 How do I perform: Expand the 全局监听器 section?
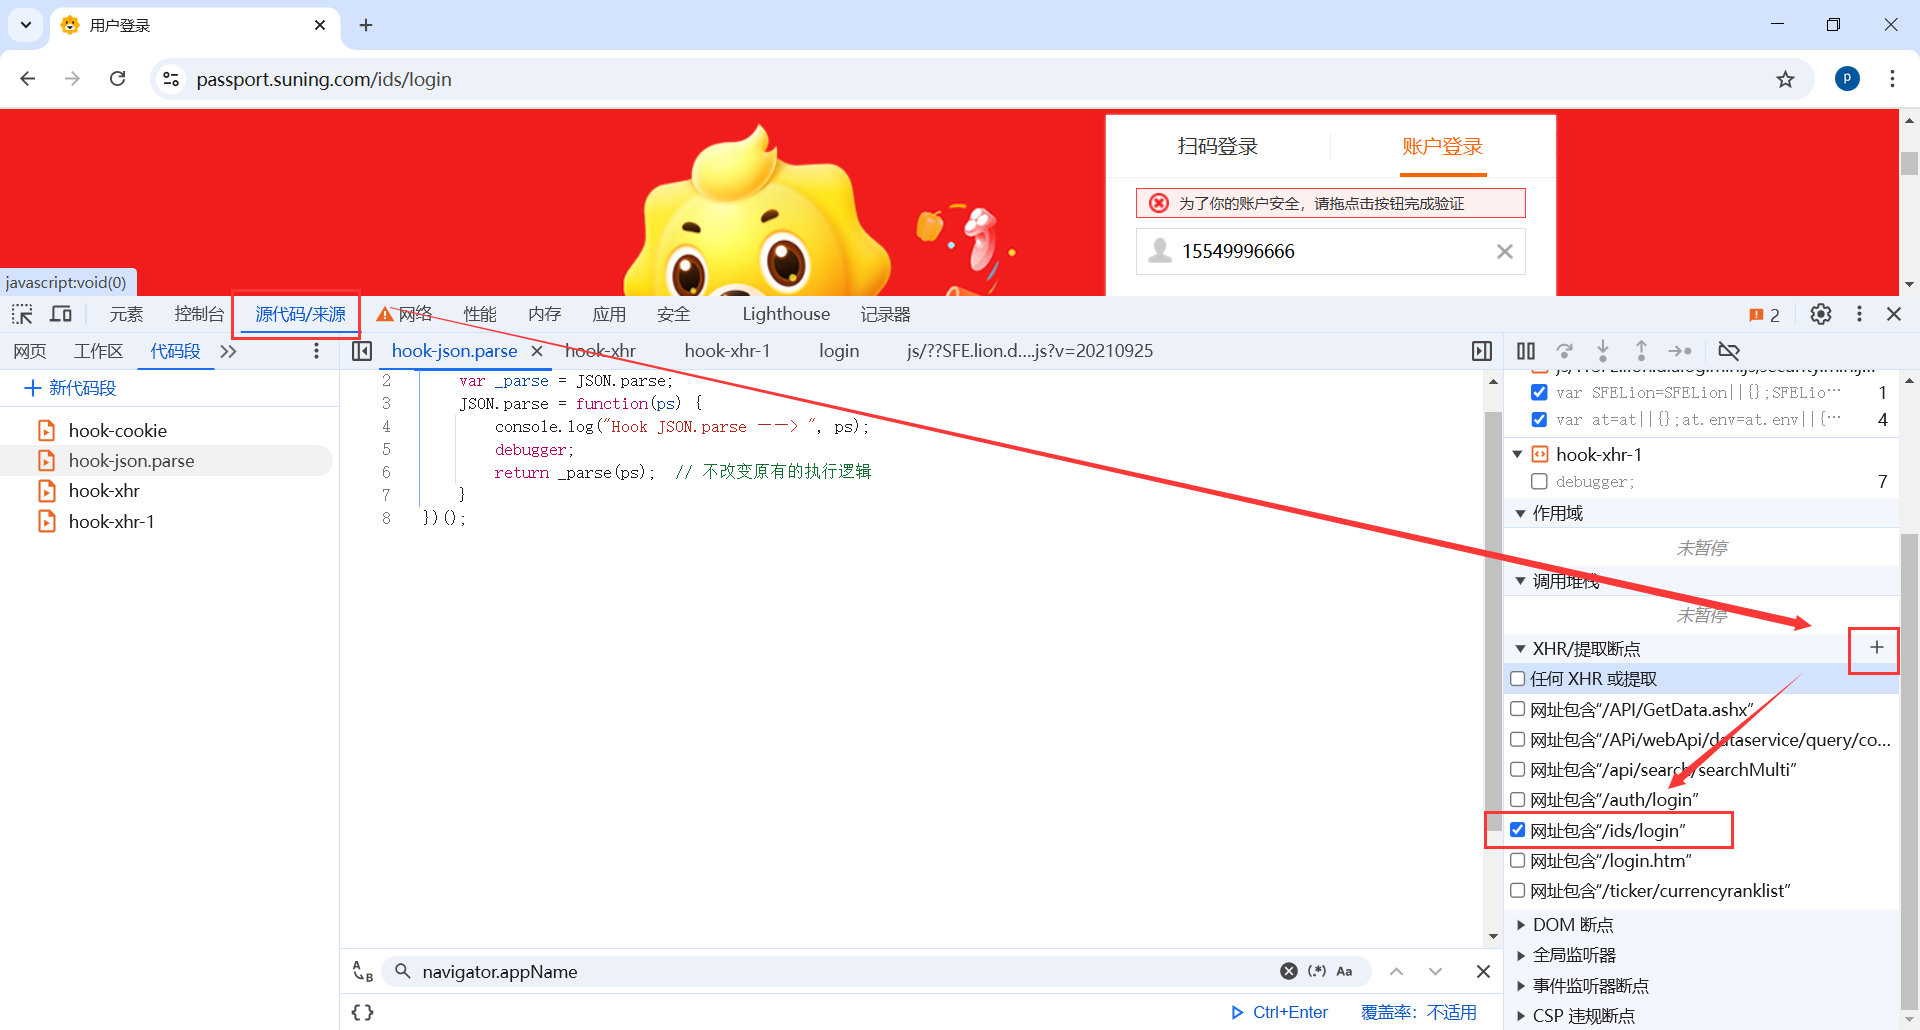1521,955
